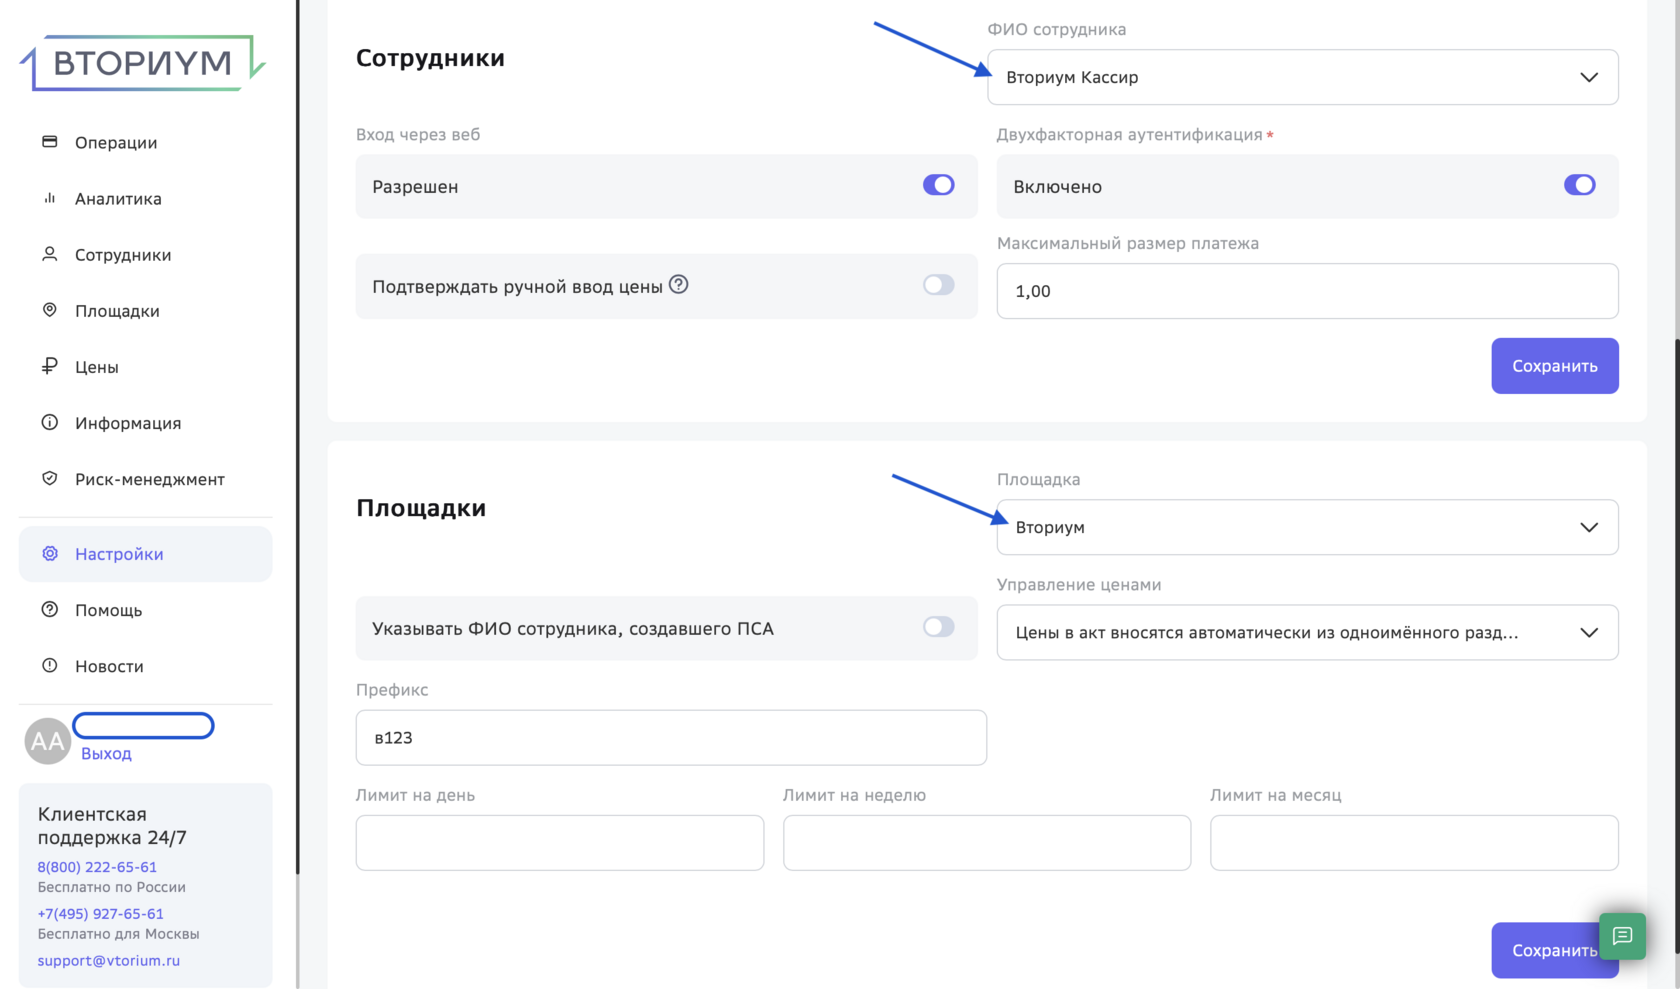Screen dimensions: 1680x989
Task: Click the Площадки location pin icon
Action: click(49, 310)
